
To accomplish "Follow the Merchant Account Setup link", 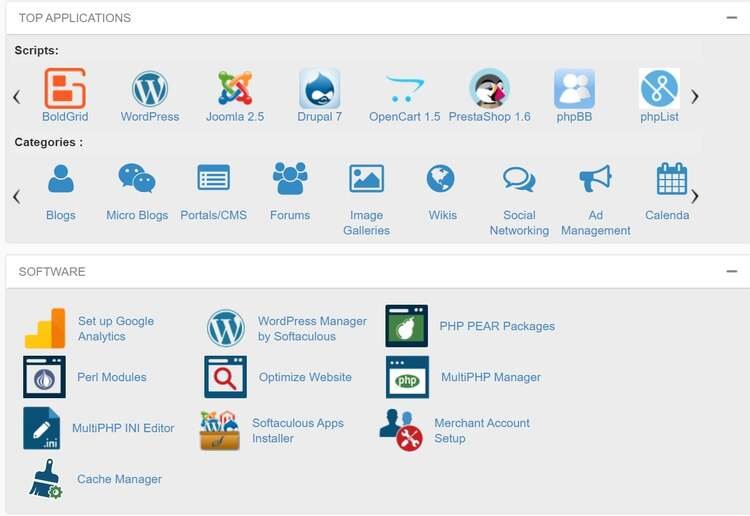I will [x=482, y=430].
